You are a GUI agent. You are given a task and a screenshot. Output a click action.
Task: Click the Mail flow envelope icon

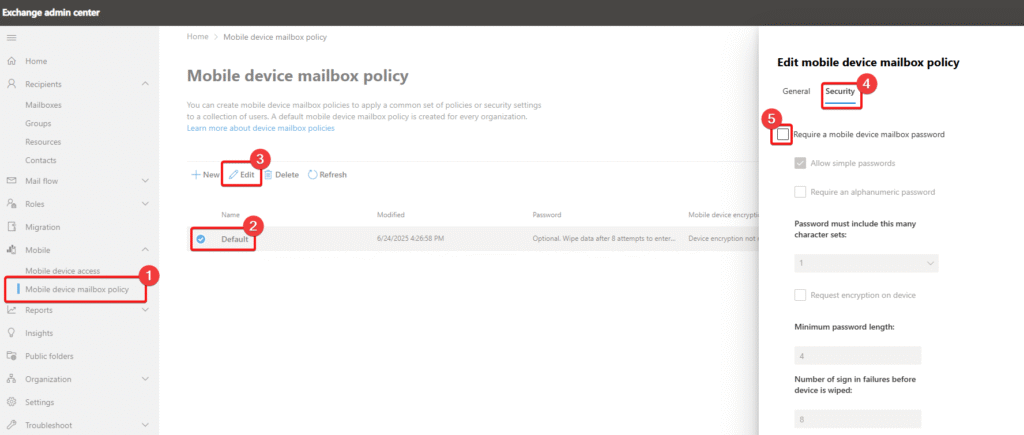pyautogui.click(x=11, y=181)
